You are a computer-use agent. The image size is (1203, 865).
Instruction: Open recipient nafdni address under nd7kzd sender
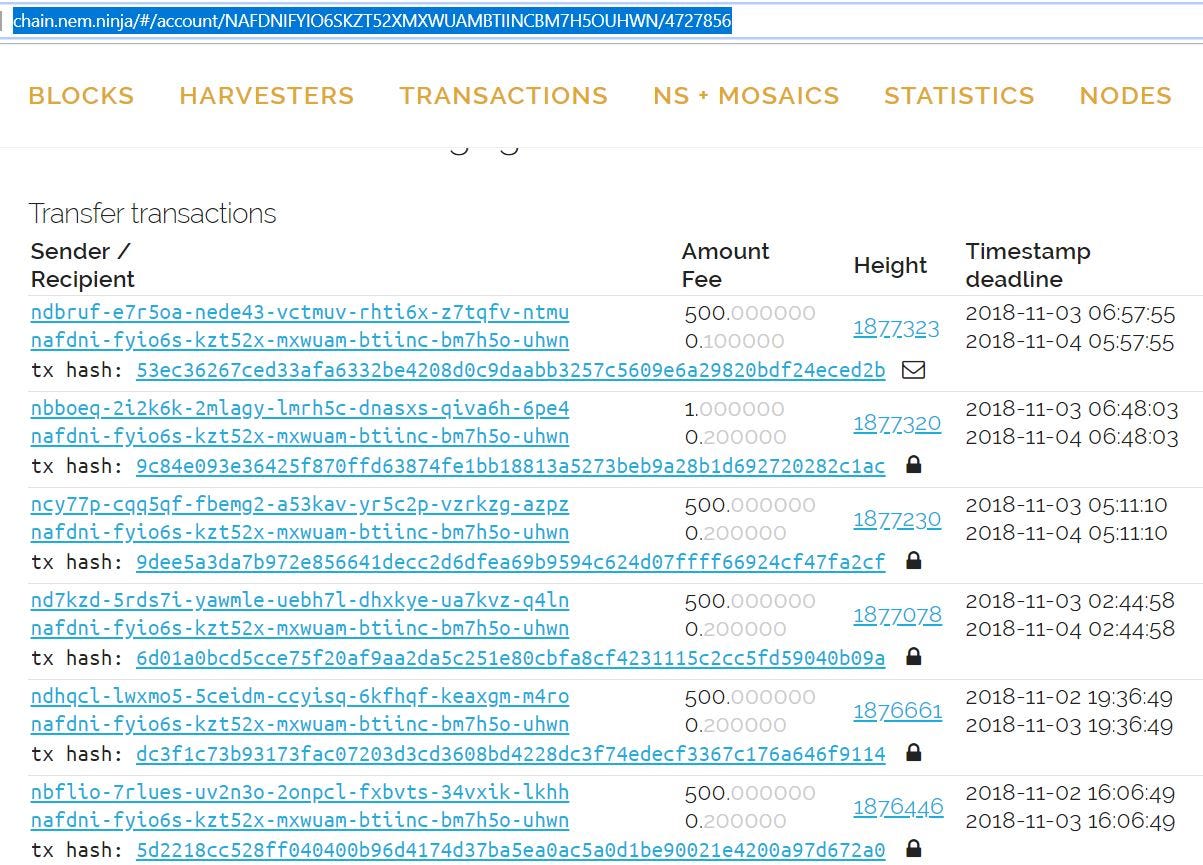click(300, 628)
